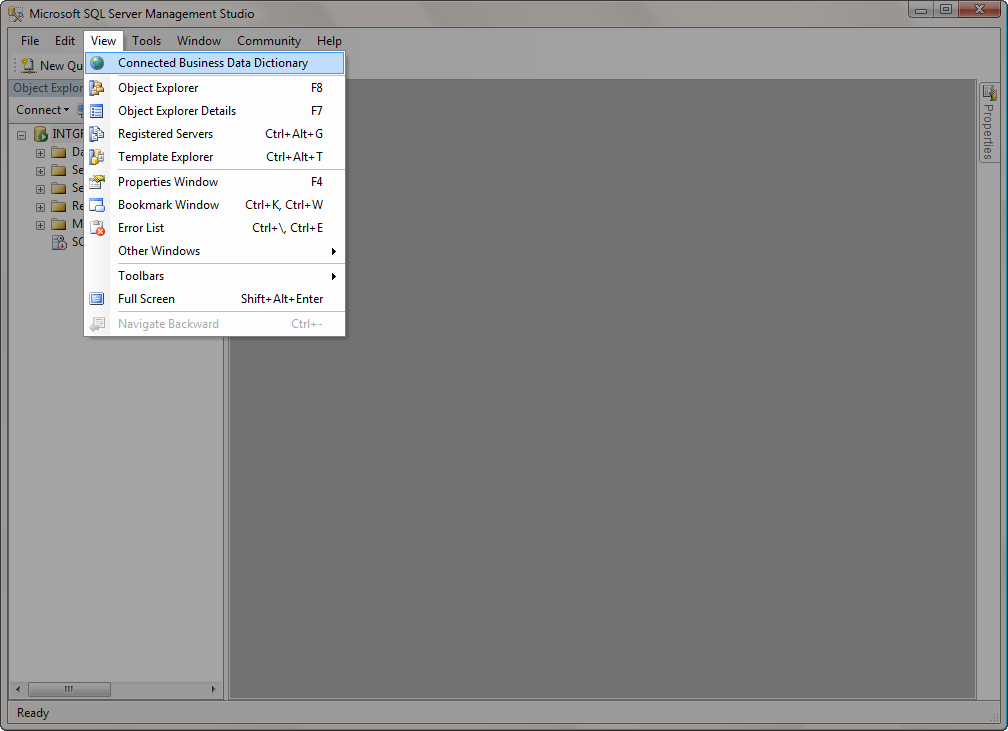Click the New Query toolbar icon
The height and width of the screenshot is (731, 1008).
point(28,65)
